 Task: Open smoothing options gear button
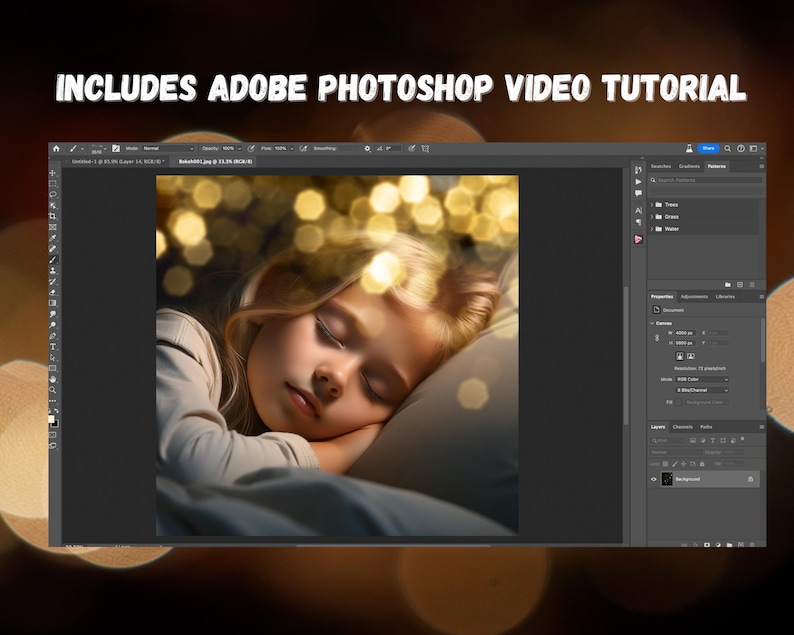pos(368,148)
